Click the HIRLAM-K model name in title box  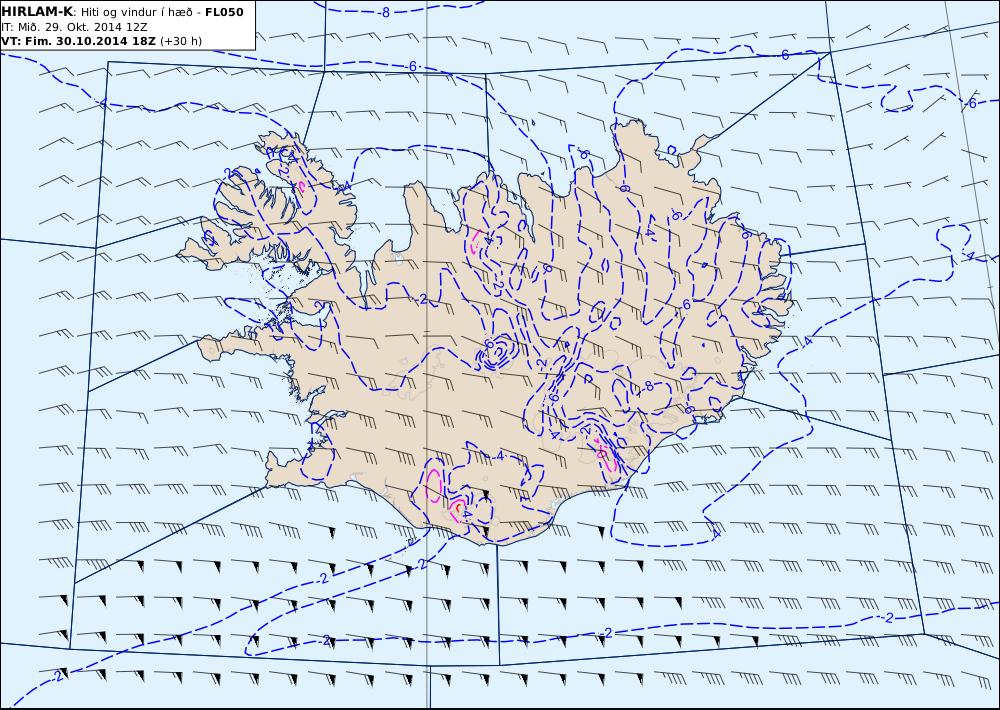point(37,12)
